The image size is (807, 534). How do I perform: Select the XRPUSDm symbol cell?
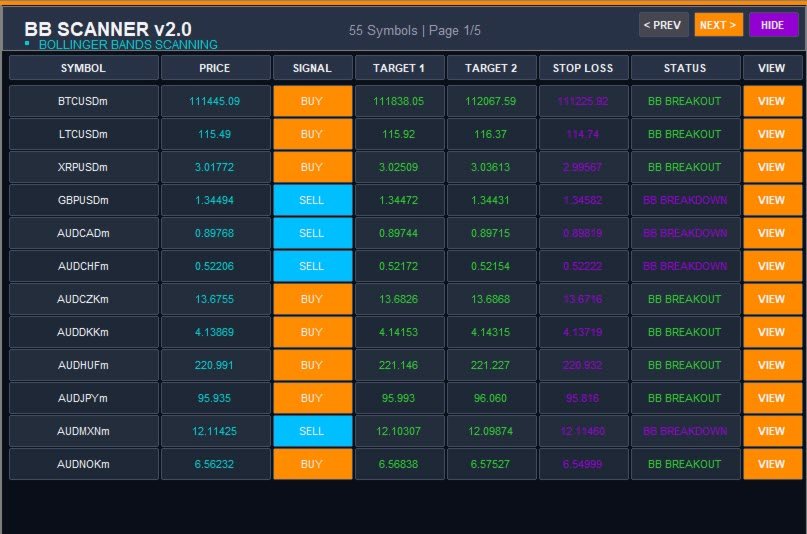pyautogui.click(x=83, y=167)
